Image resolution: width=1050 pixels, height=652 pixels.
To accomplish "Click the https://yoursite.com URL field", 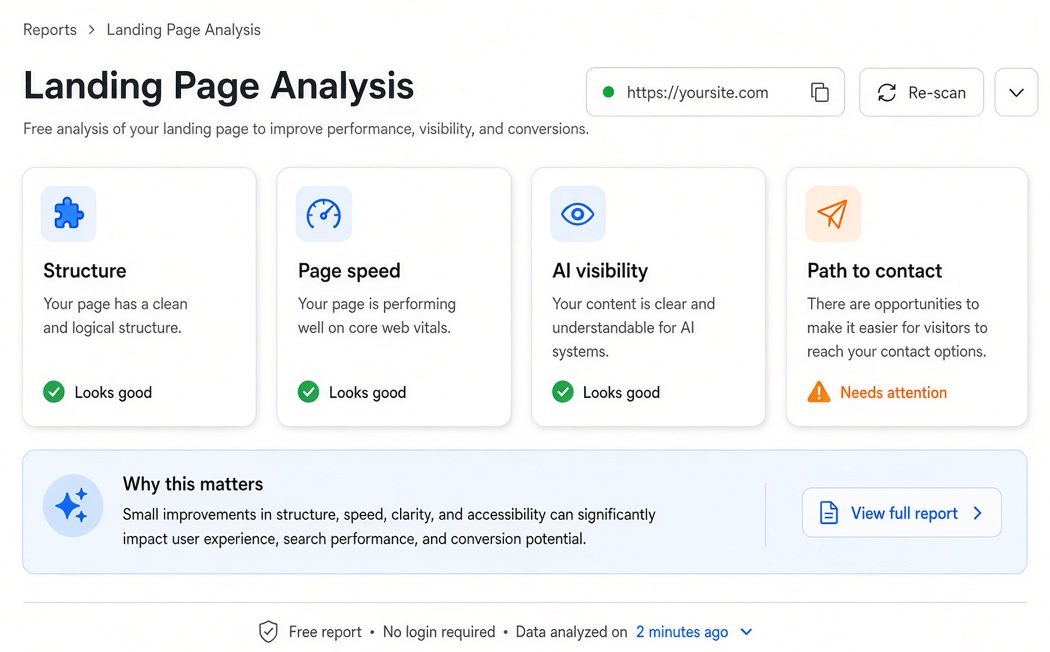I will (x=715, y=92).
